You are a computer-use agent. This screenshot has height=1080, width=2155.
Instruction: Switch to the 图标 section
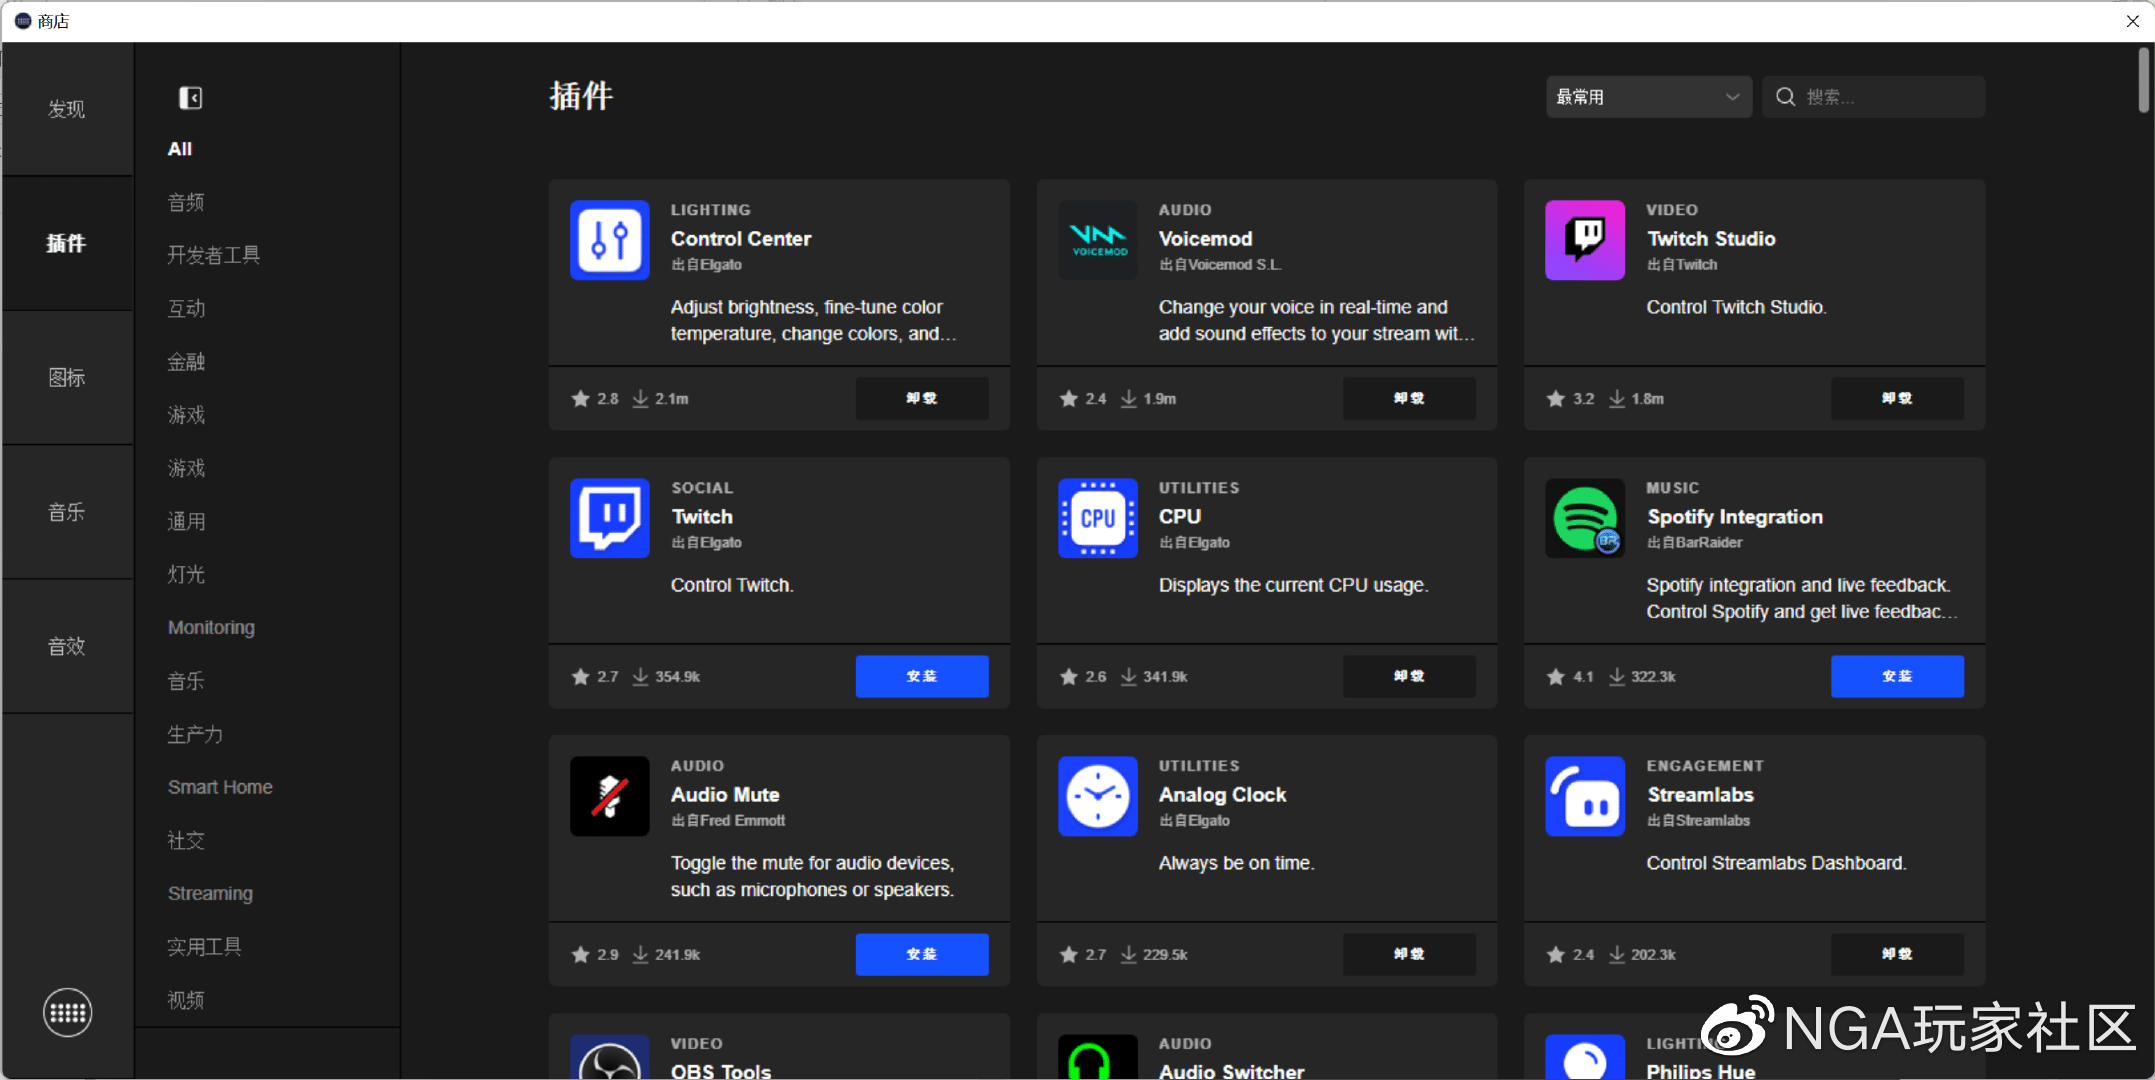[x=67, y=377]
